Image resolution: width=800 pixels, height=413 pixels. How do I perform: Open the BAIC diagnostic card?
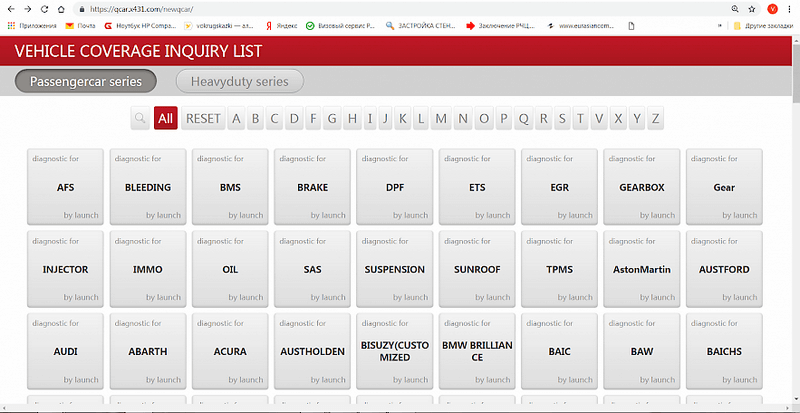tap(559, 351)
